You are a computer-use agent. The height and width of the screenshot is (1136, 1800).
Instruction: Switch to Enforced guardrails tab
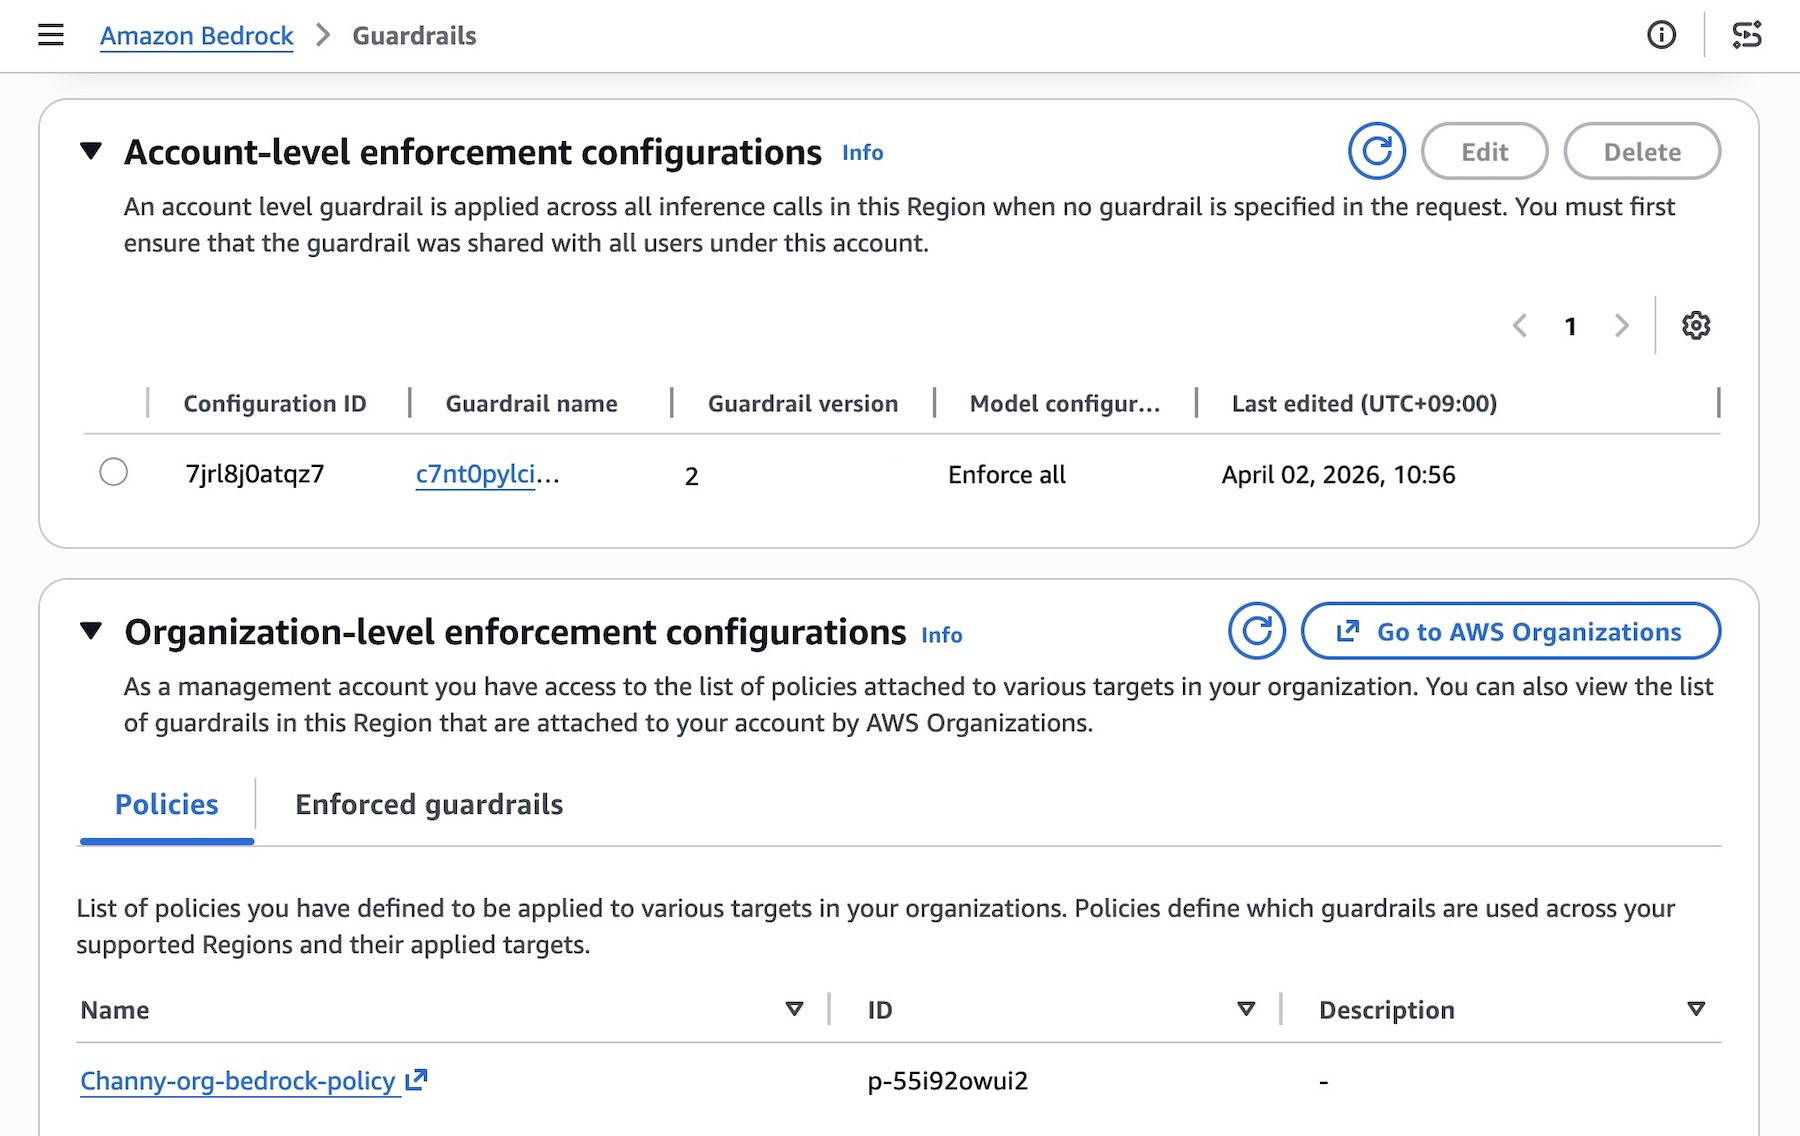click(428, 805)
